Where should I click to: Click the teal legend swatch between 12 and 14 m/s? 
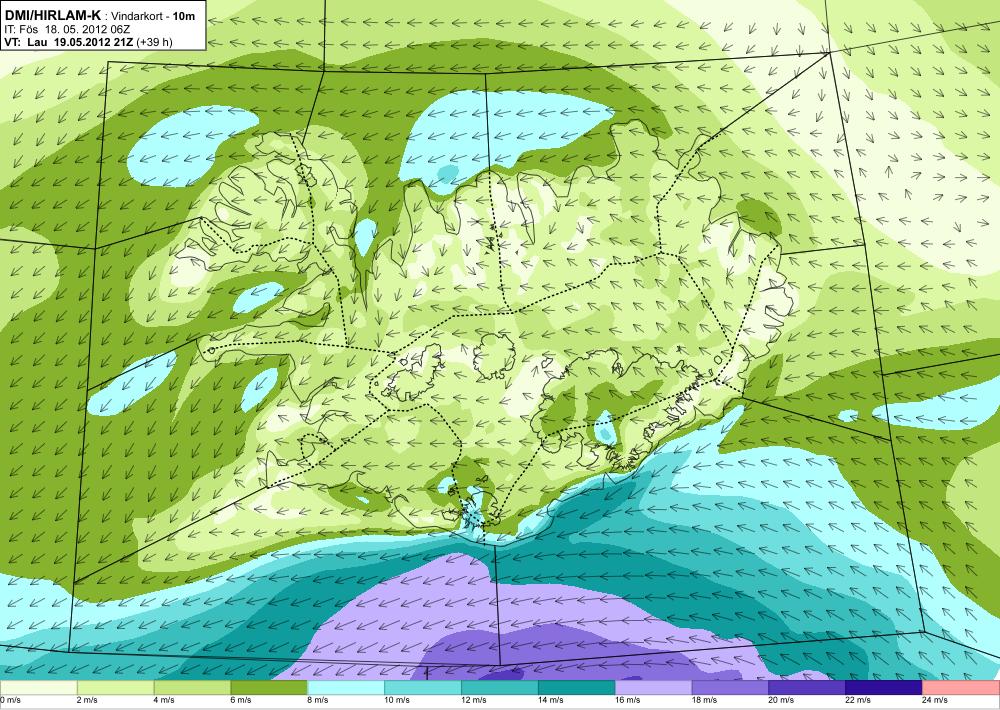click(499, 688)
